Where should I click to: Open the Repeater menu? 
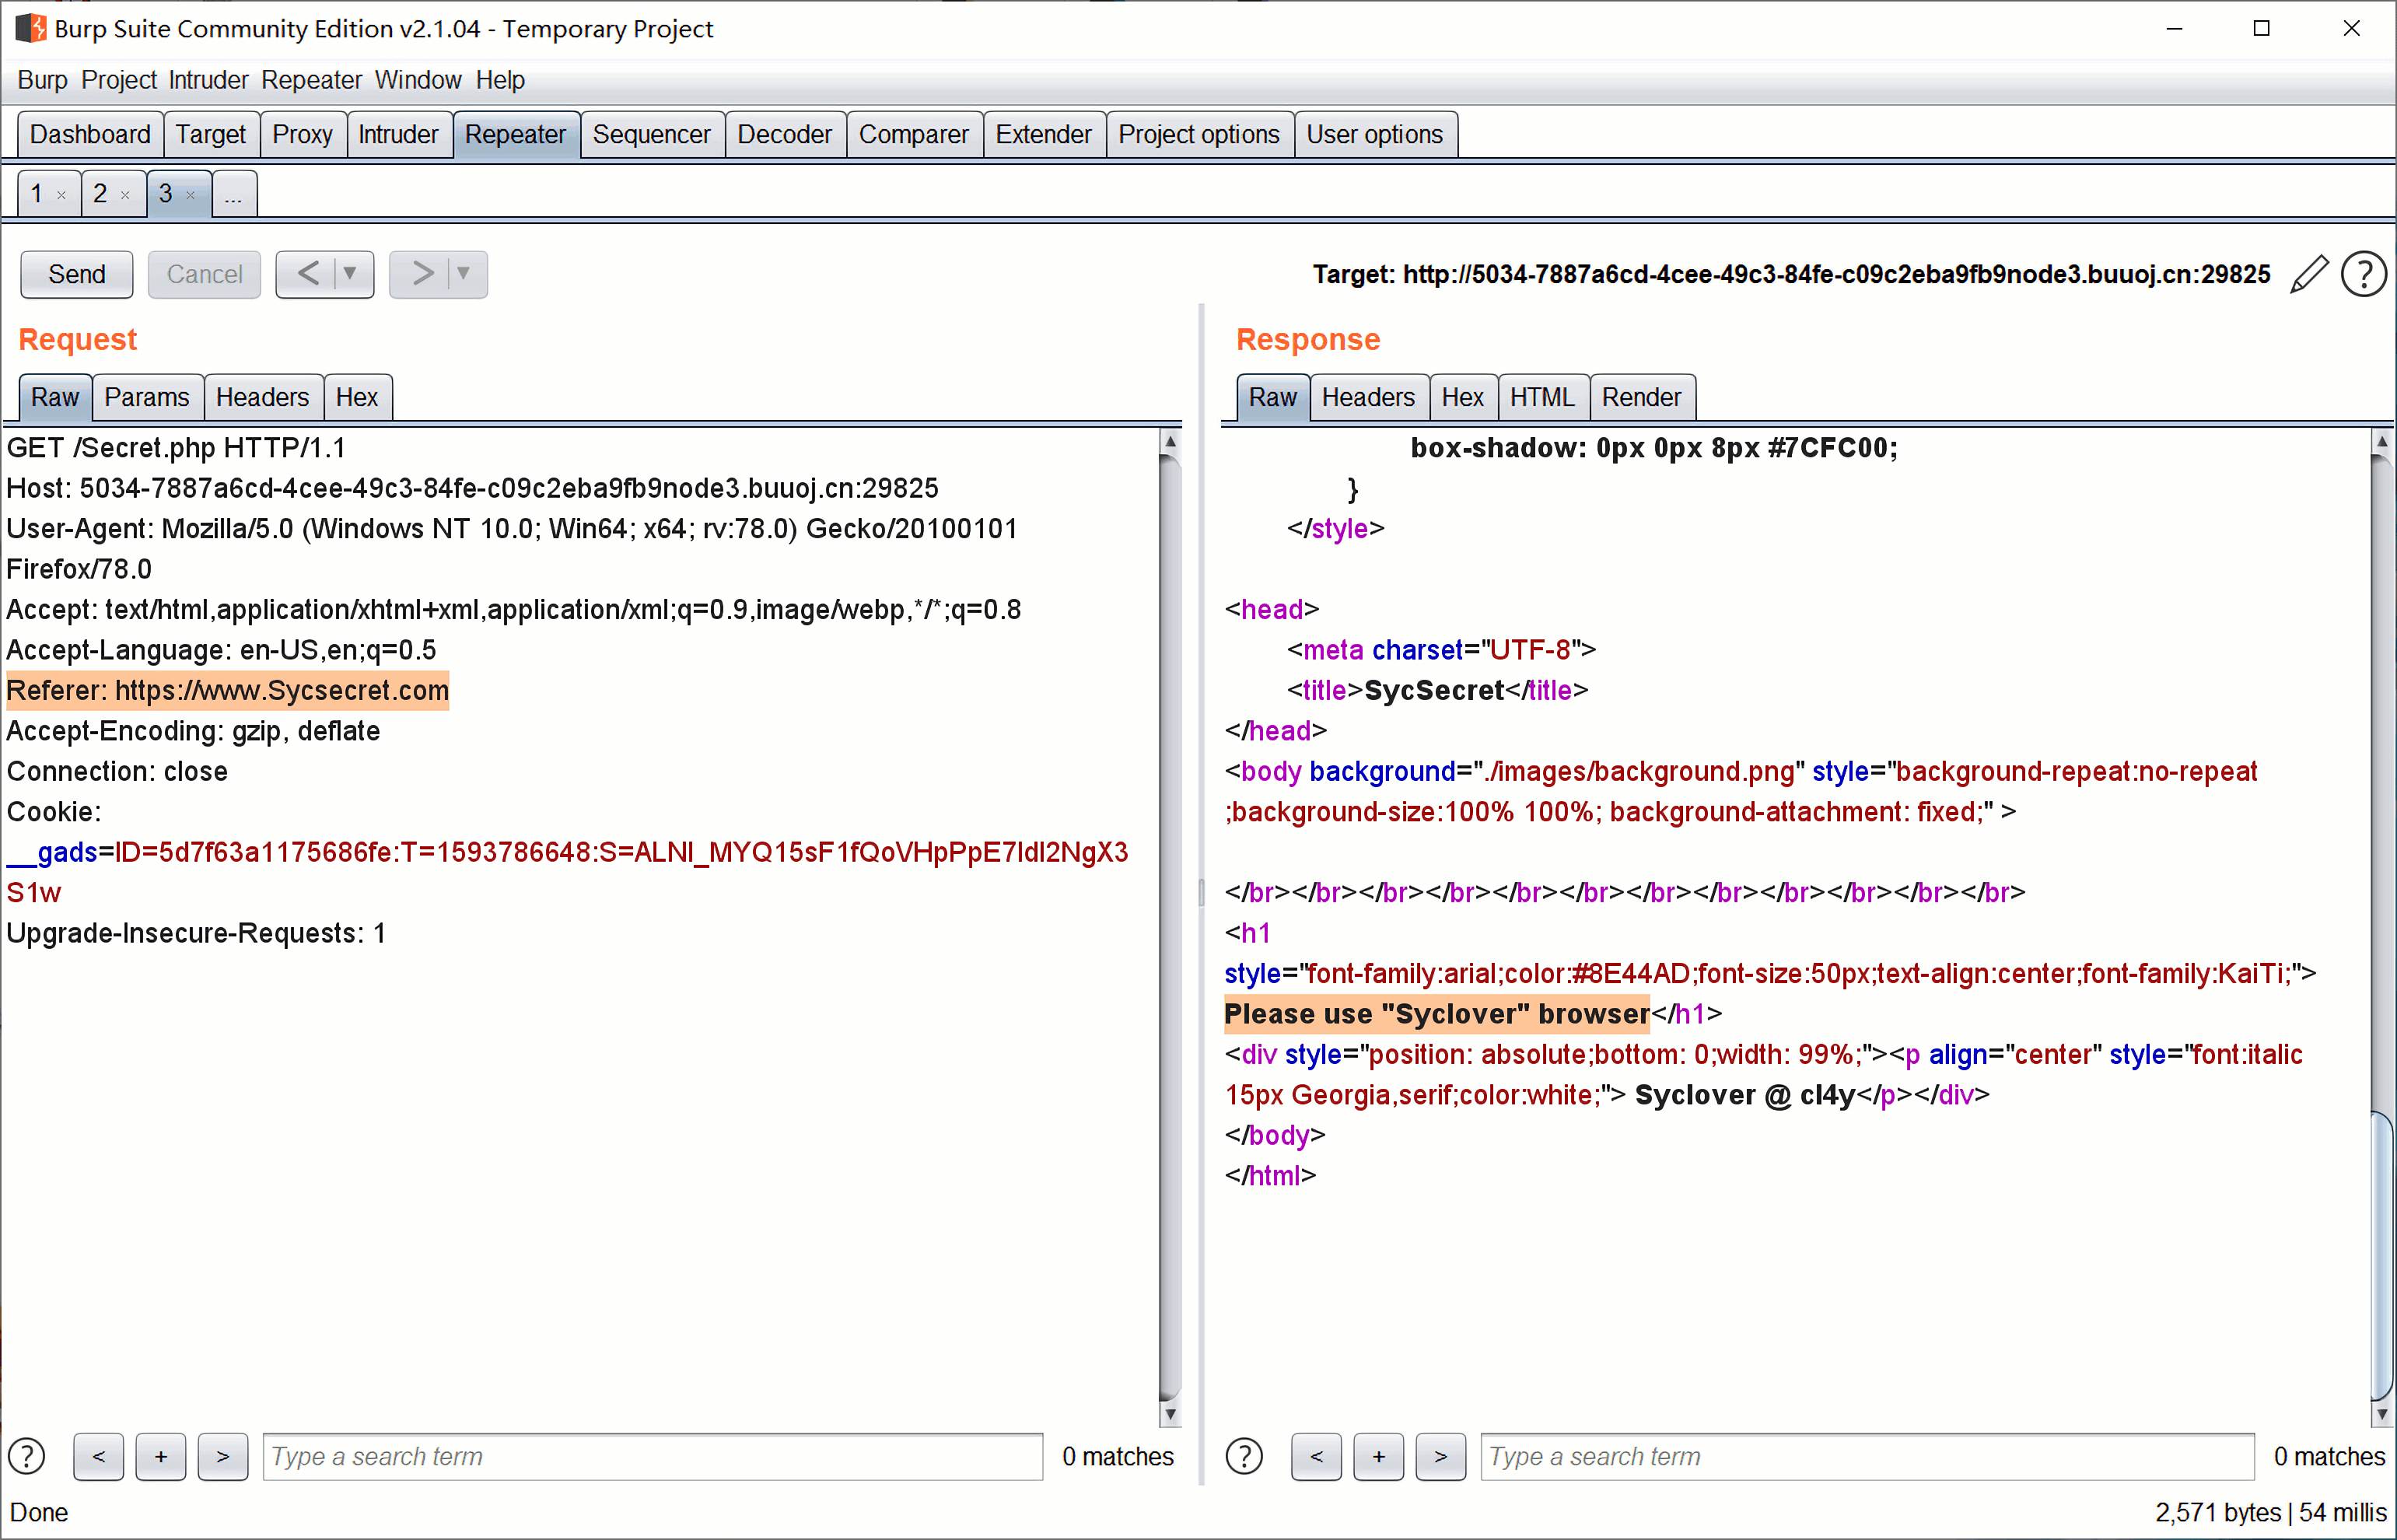point(311,80)
